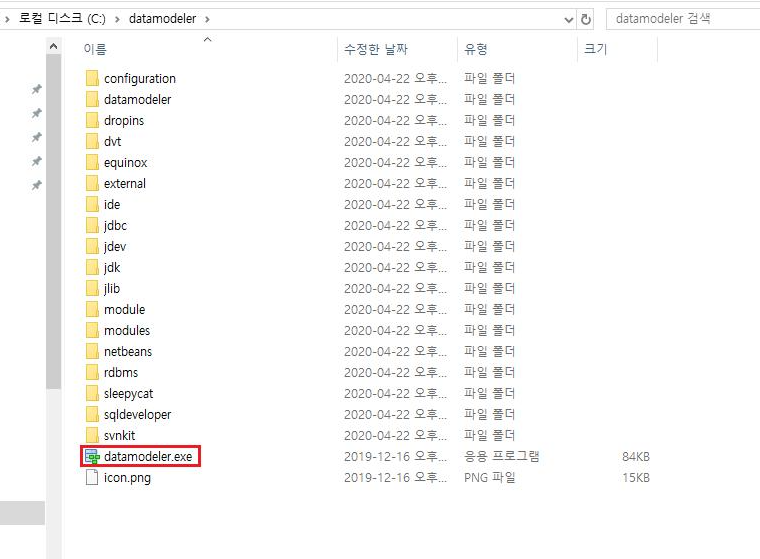This screenshot has width=760, height=559.
Task: Click the navigation pane scroll-up arrow
Action: 54,47
